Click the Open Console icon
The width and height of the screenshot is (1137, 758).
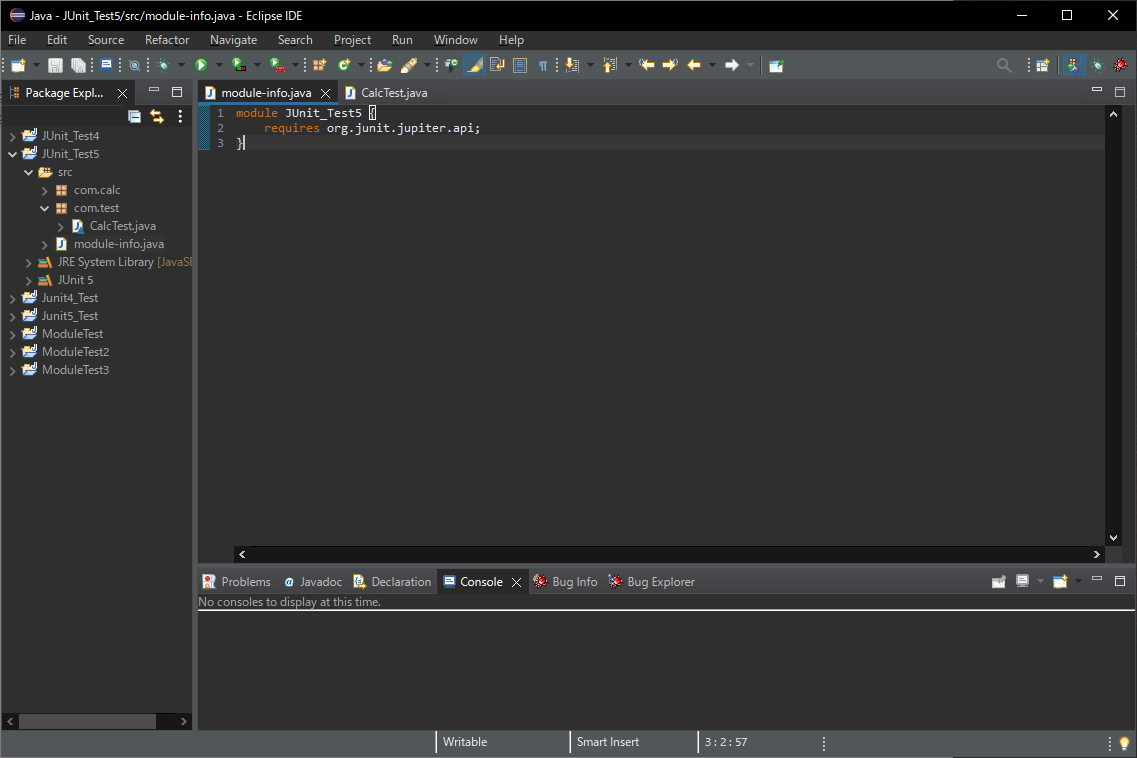point(1060,581)
